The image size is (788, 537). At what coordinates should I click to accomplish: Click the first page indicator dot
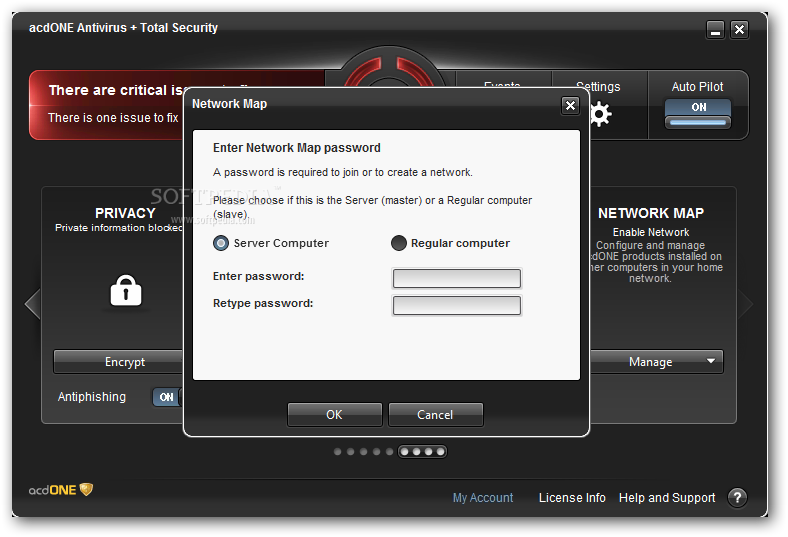pos(338,452)
